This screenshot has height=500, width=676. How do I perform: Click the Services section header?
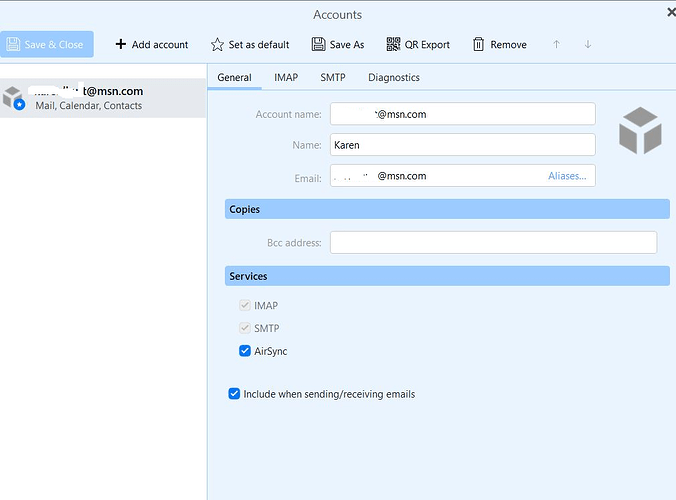[447, 276]
